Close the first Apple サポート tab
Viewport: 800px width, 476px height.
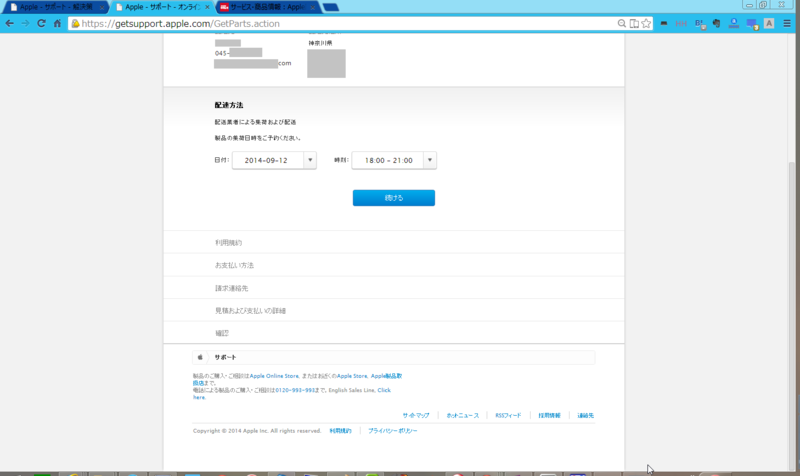[102, 7]
